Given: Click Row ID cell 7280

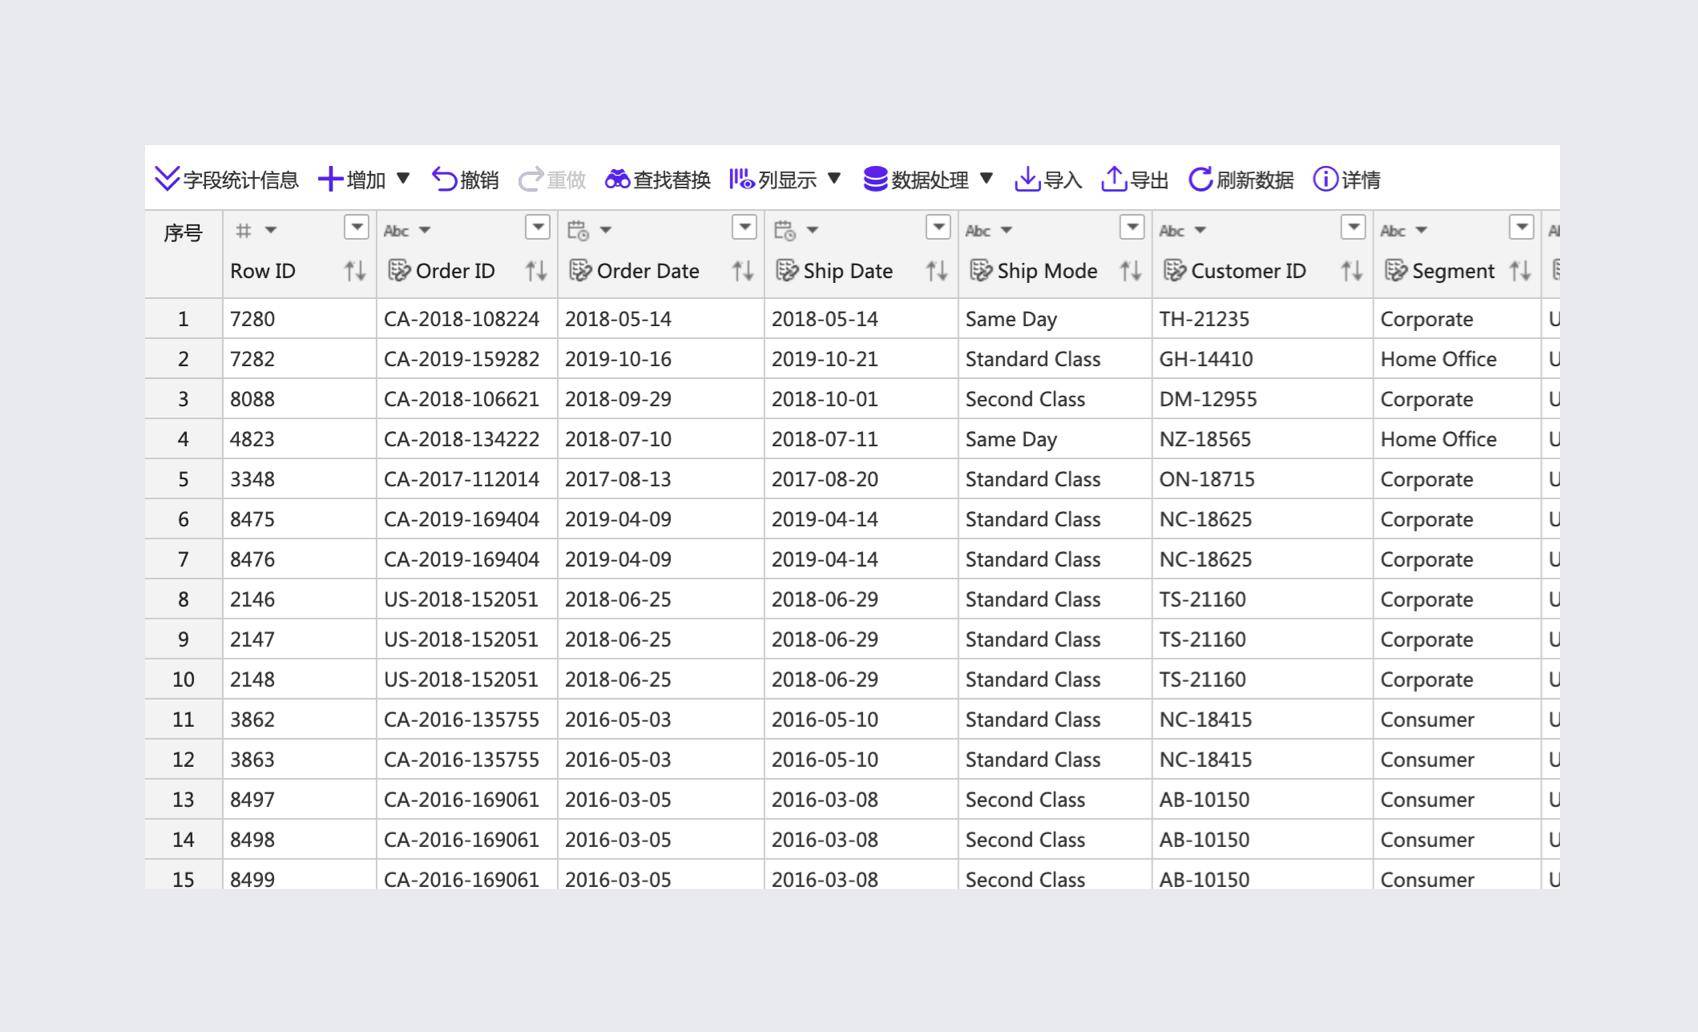Looking at the screenshot, I should [x=300, y=319].
